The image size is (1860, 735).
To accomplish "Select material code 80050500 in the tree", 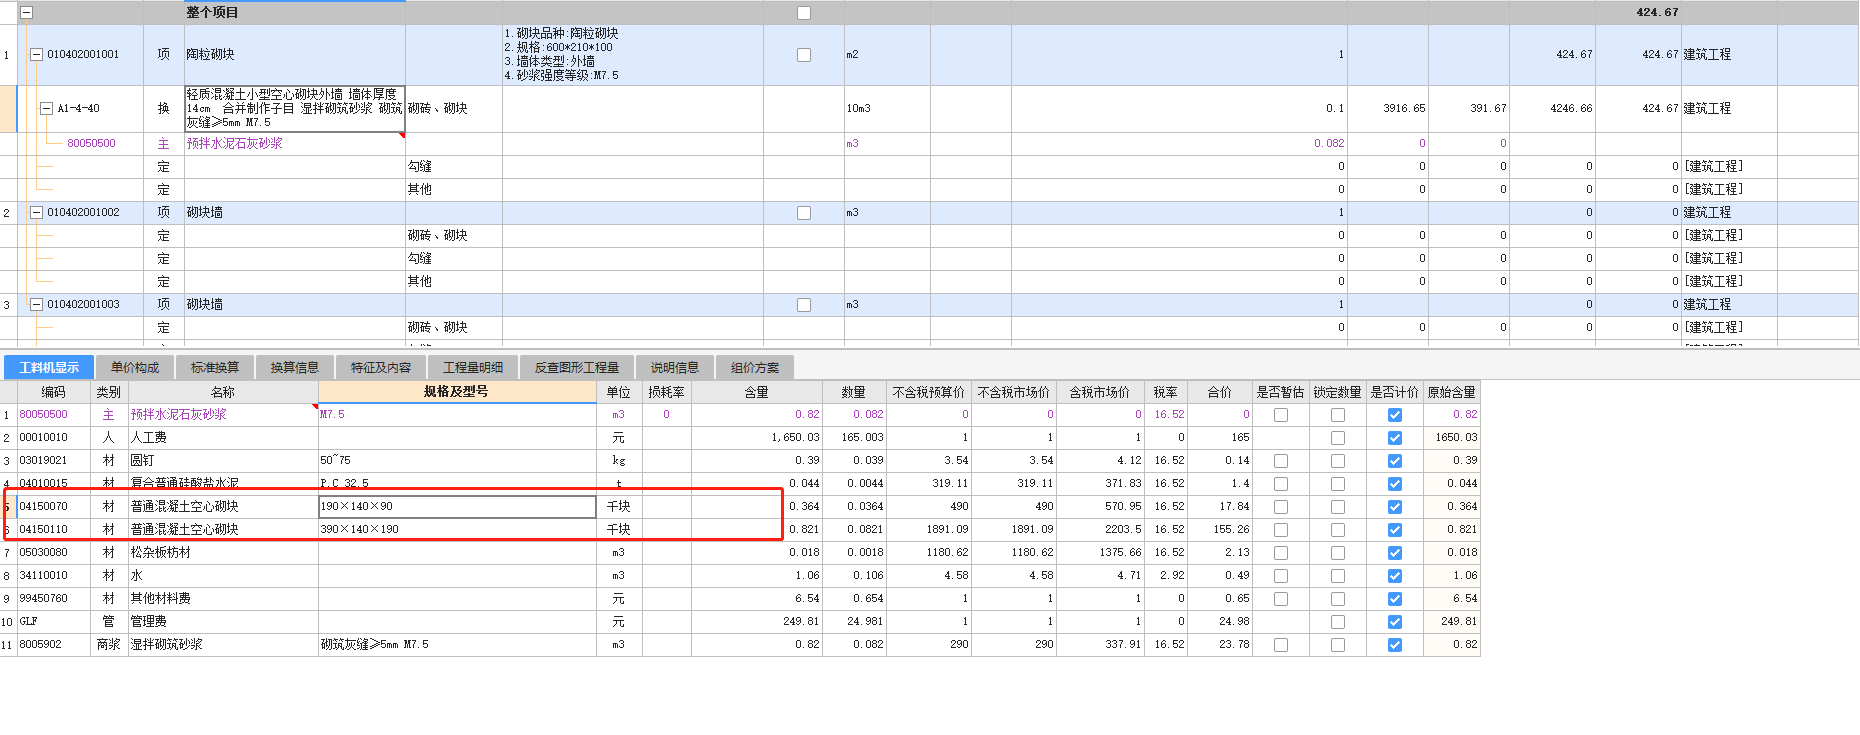I will [91, 143].
